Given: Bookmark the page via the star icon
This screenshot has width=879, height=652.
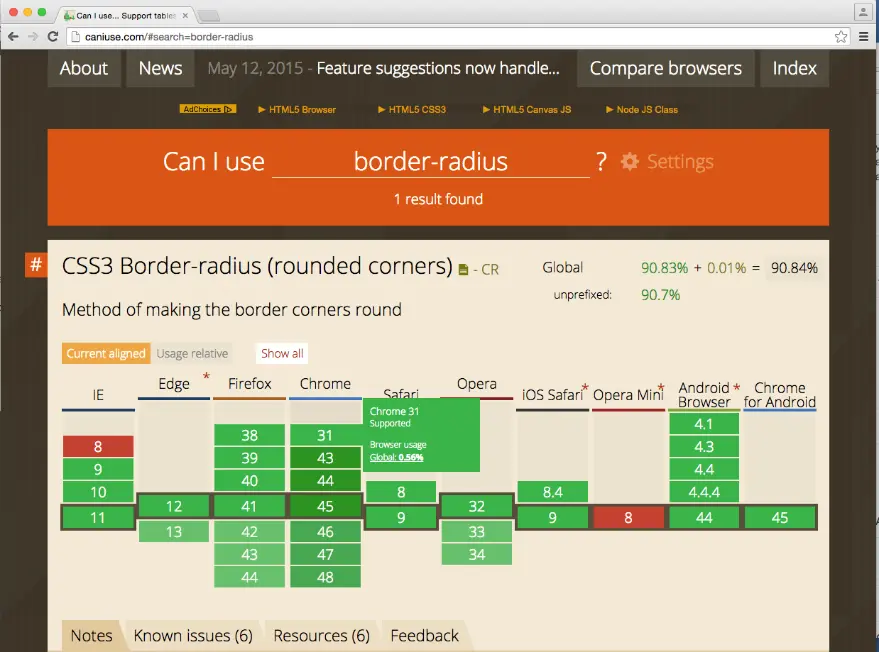Looking at the screenshot, I should tap(841, 34).
